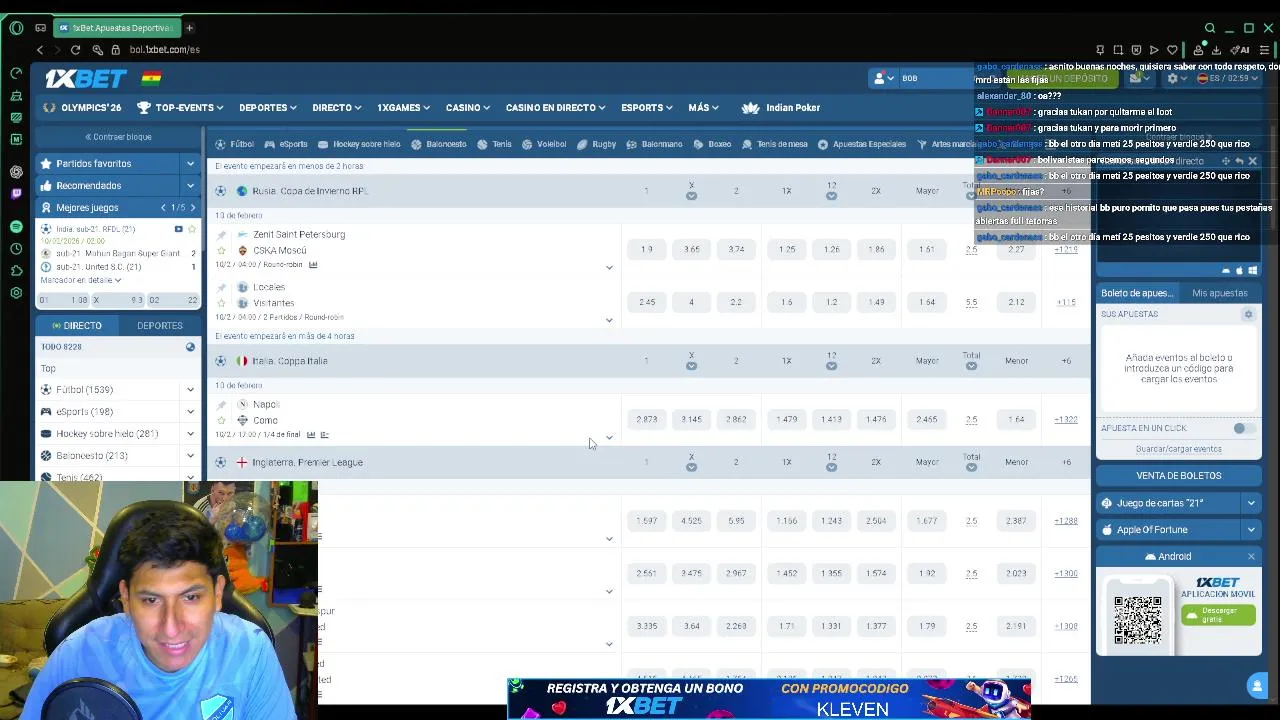Go to next Mejores juegos slide
Image resolution: width=1280 pixels, height=720 pixels.
(x=193, y=207)
